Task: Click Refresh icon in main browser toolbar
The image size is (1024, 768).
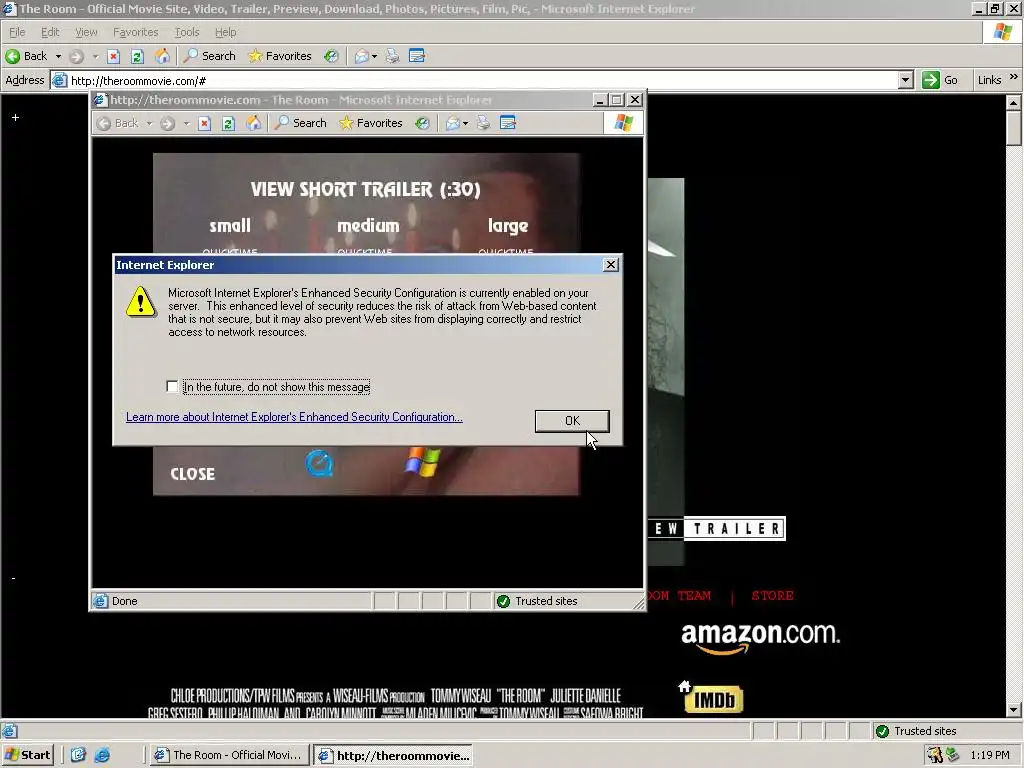Action: click(x=137, y=56)
